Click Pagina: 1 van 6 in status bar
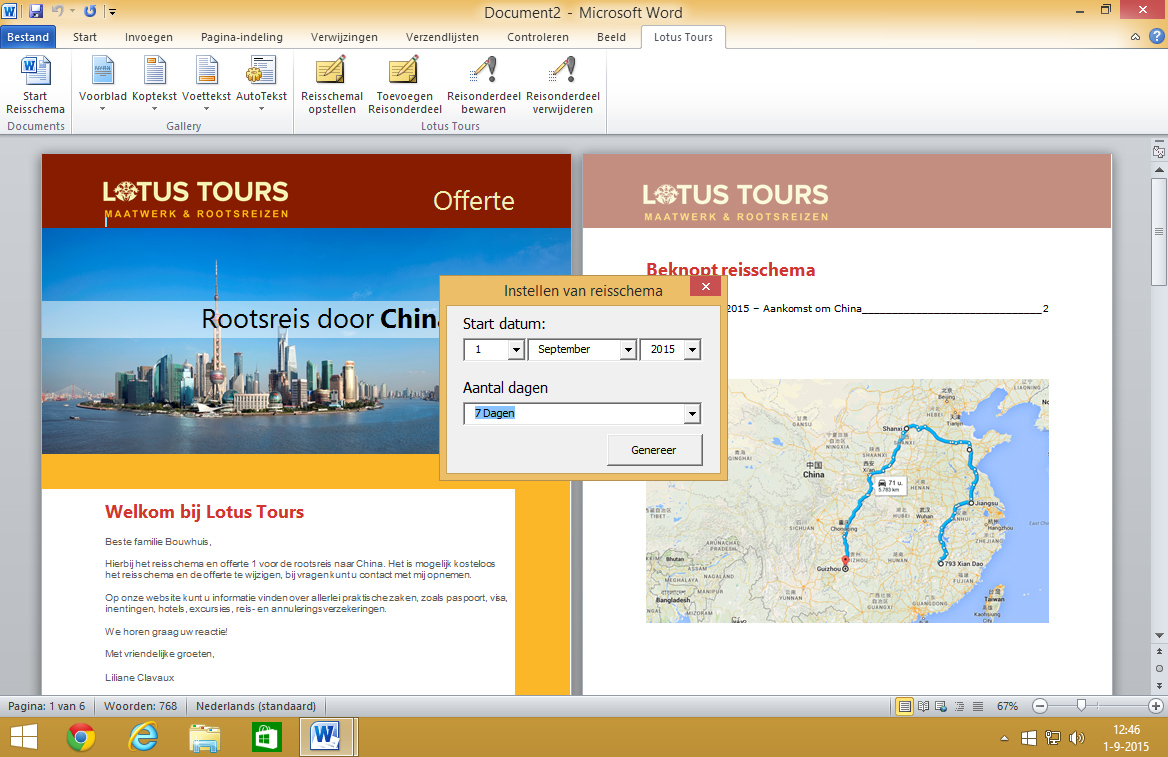 pos(47,706)
